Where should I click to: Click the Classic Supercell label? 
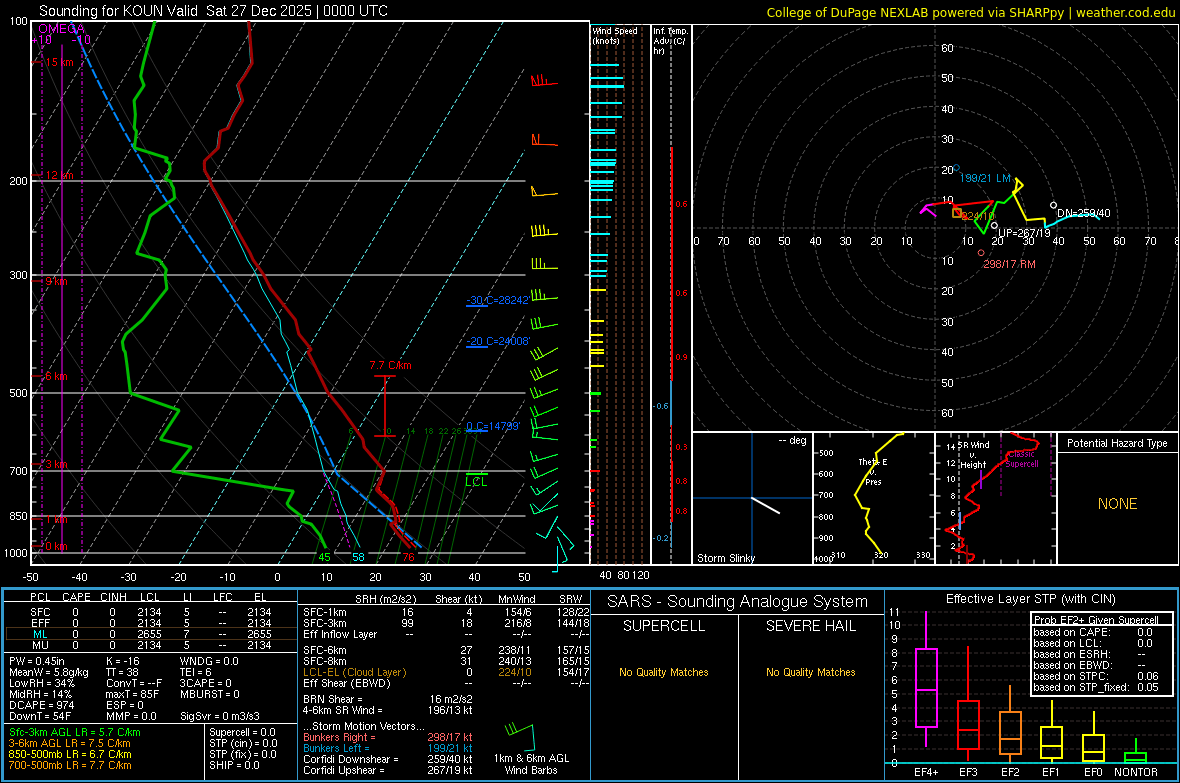(x=1021, y=459)
